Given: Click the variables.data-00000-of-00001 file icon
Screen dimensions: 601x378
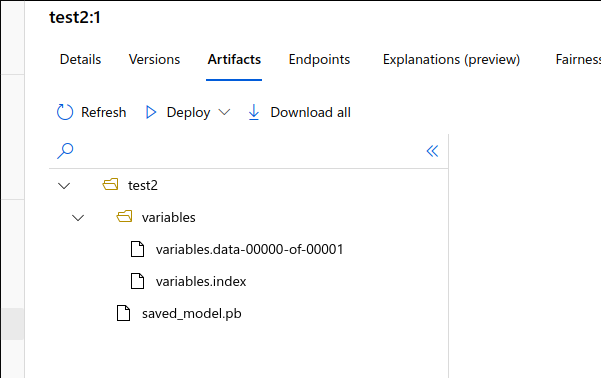Looking at the screenshot, I should [x=137, y=249].
